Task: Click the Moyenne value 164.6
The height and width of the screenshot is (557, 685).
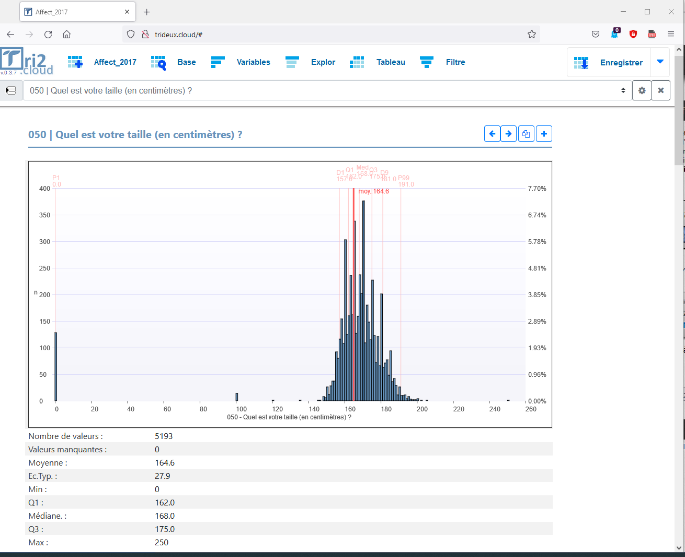Action: pyautogui.click(x=165, y=463)
